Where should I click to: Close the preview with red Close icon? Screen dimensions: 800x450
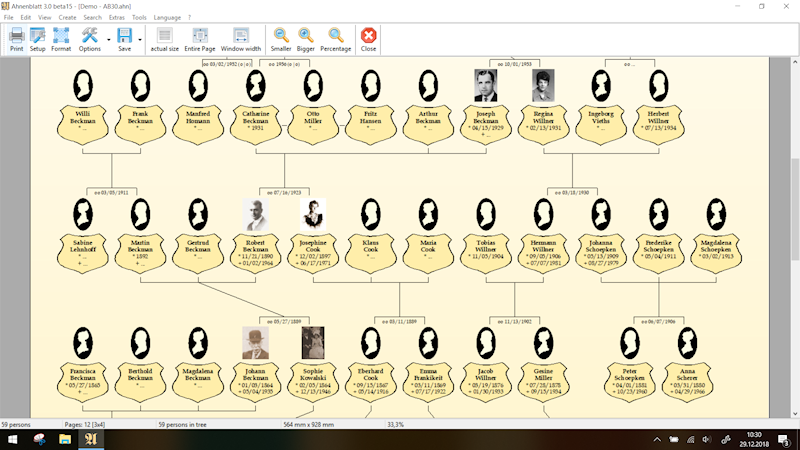(368, 39)
